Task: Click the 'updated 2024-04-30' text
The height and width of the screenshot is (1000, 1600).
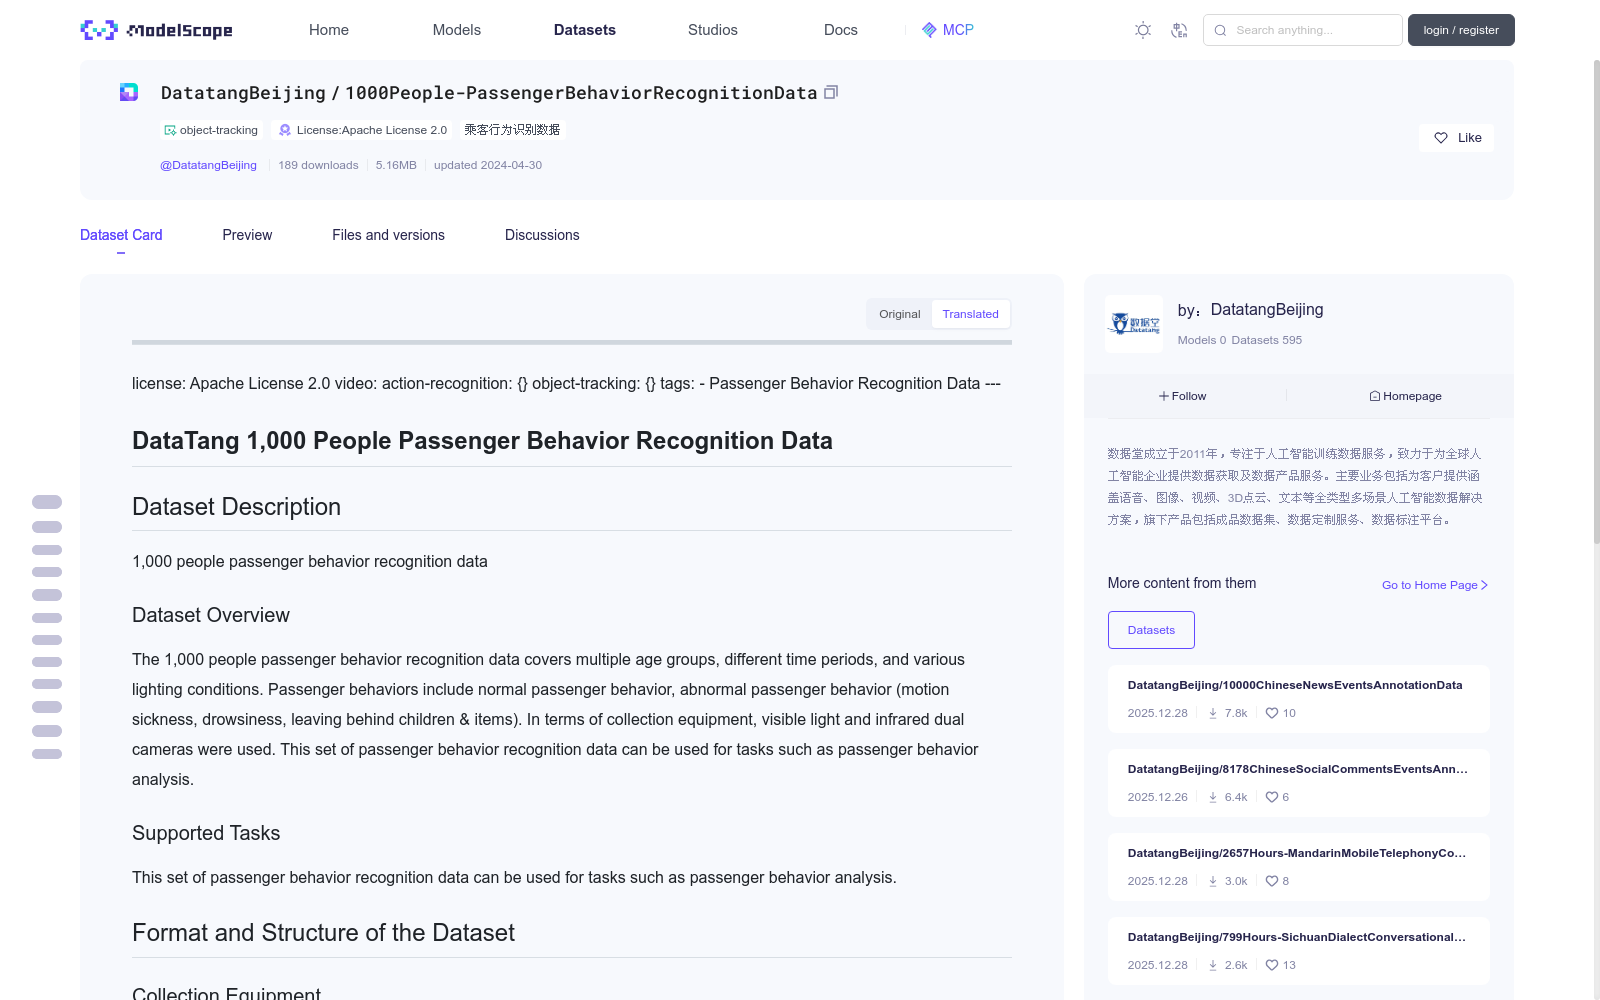Action: coord(488,165)
